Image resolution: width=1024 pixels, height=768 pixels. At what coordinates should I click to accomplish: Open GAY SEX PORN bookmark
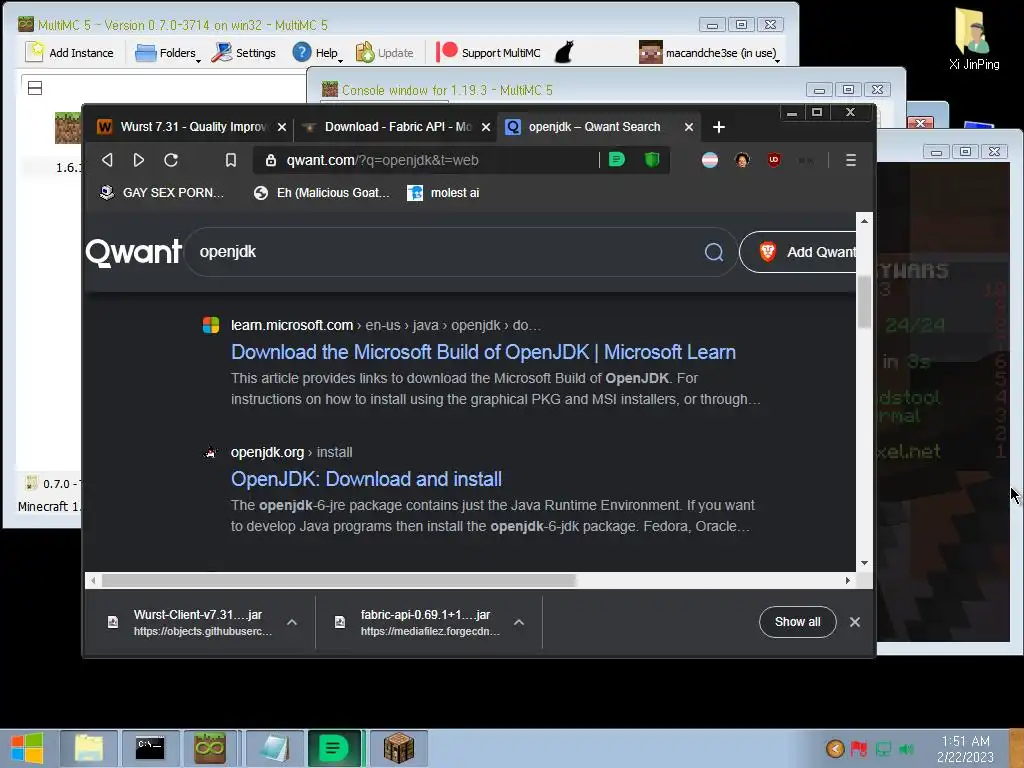[161, 193]
